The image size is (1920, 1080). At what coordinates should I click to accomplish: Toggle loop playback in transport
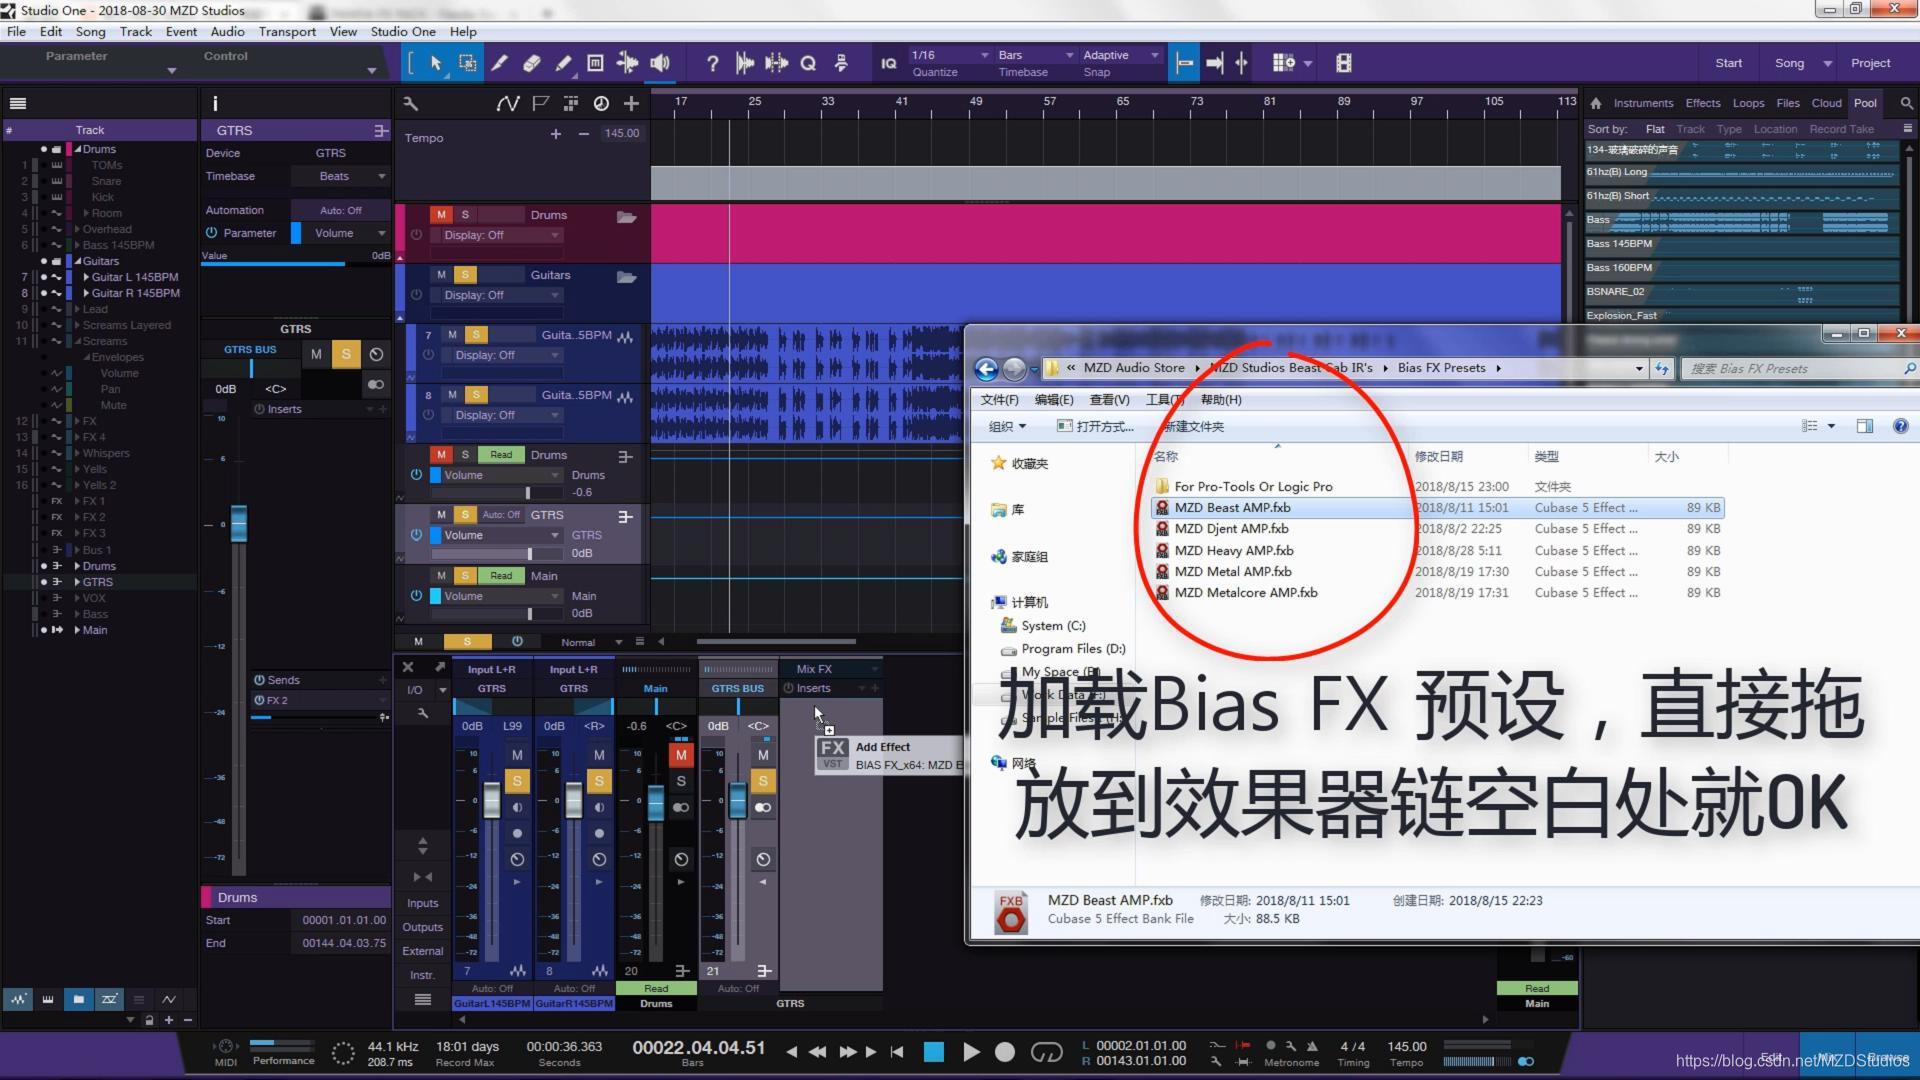[1046, 1052]
